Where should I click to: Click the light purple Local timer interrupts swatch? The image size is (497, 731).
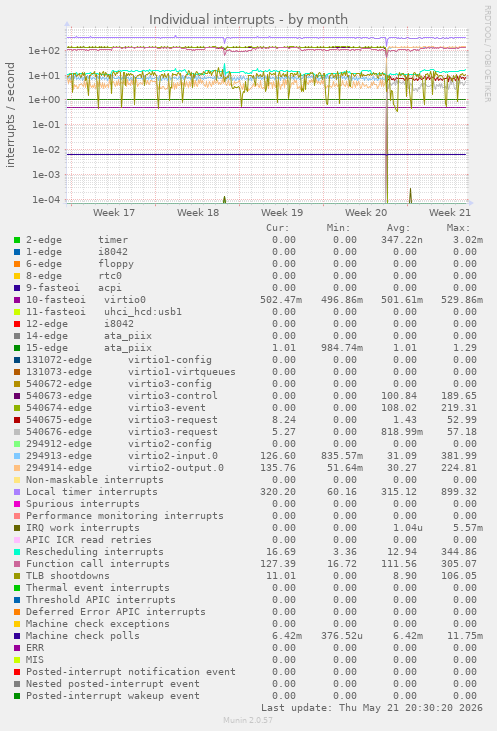pos(17,492)
